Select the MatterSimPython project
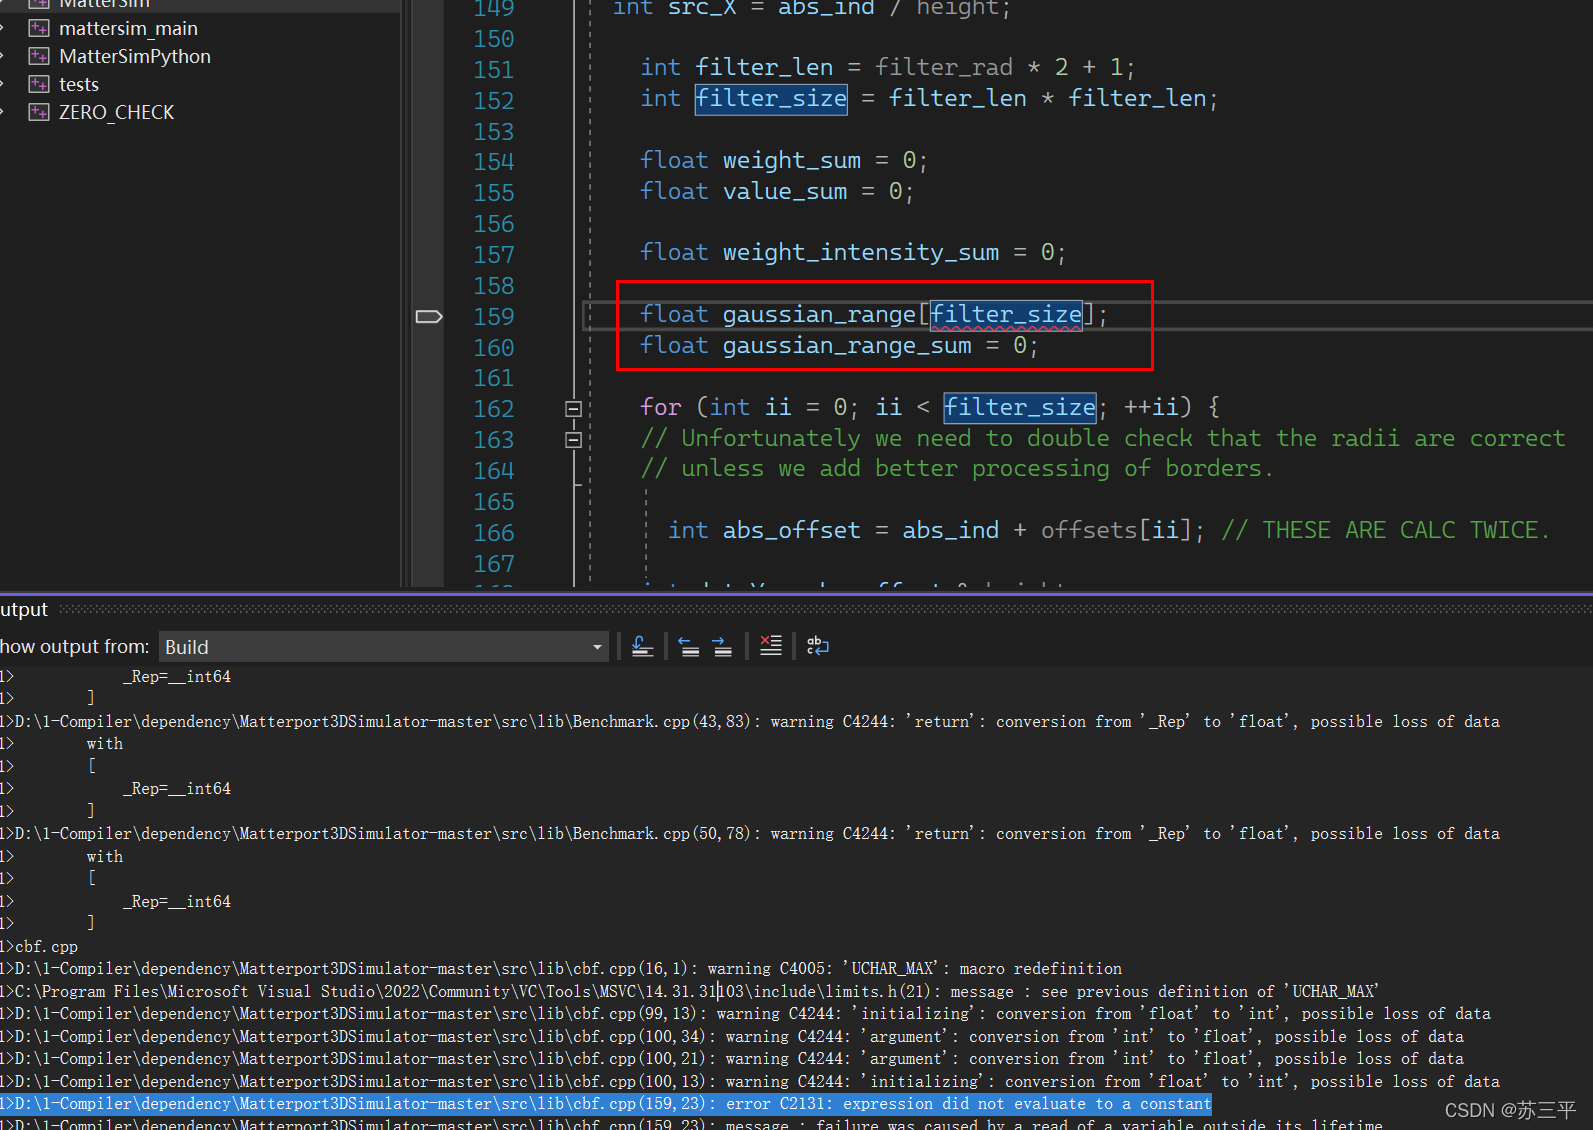1593x1130 pixels. pos(135,56)
